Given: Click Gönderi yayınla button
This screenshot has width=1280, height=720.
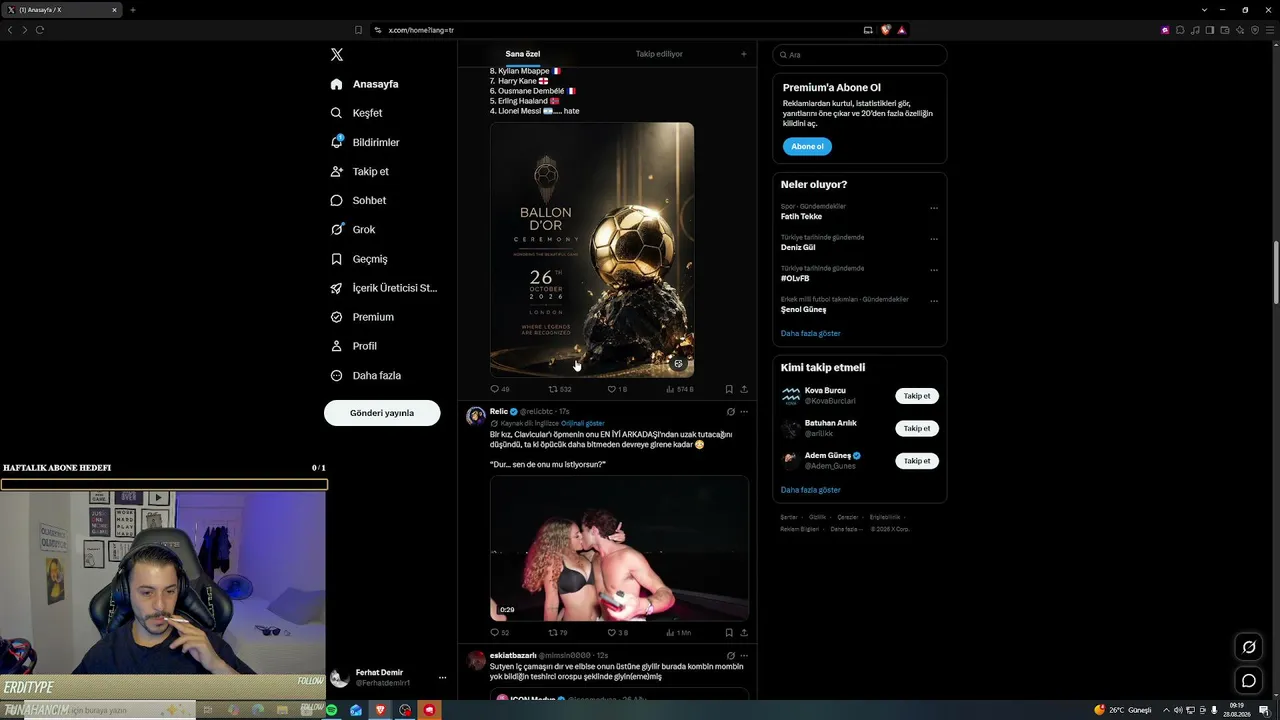Looking at the screenshot, I should click(x=382, y=413).
